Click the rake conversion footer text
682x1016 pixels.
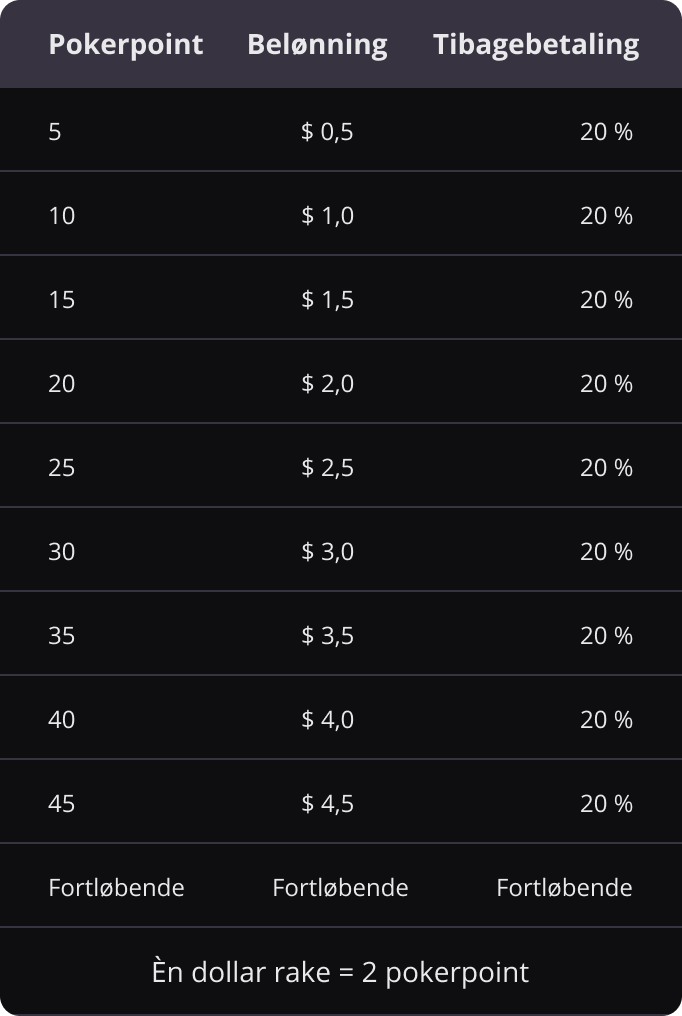340,971
